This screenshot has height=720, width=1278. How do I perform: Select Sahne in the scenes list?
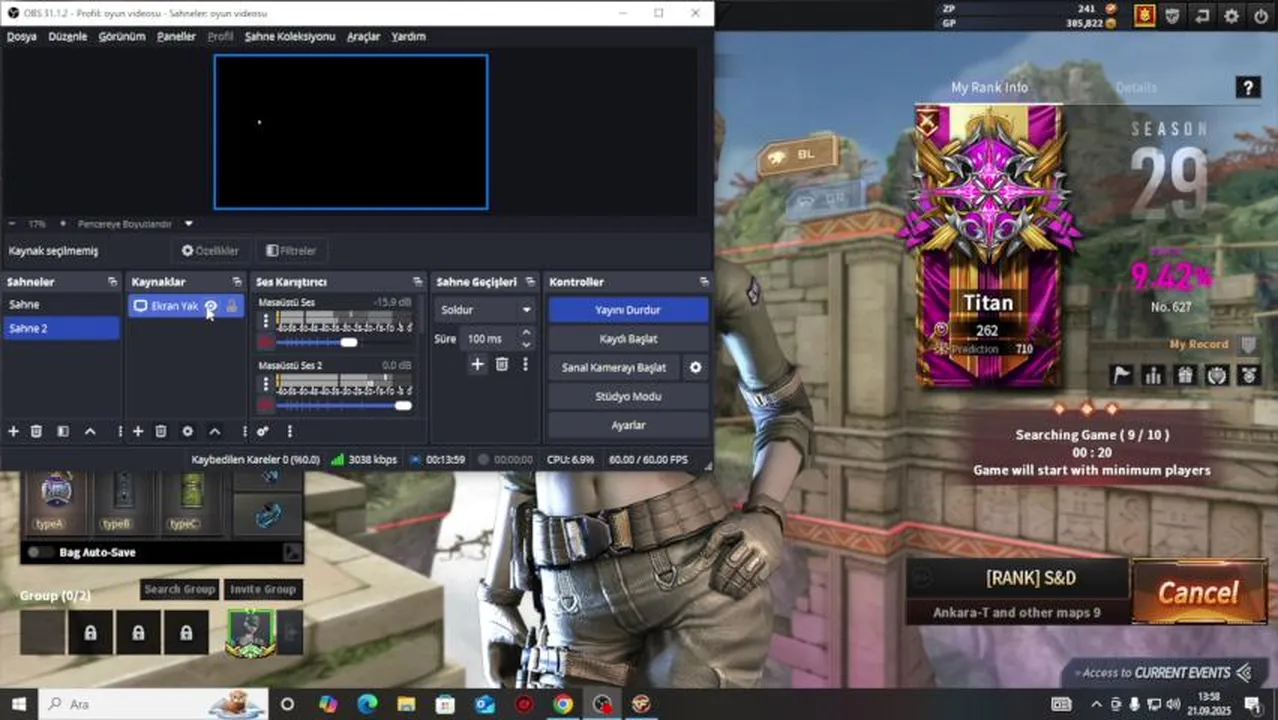tap(61, 305)
